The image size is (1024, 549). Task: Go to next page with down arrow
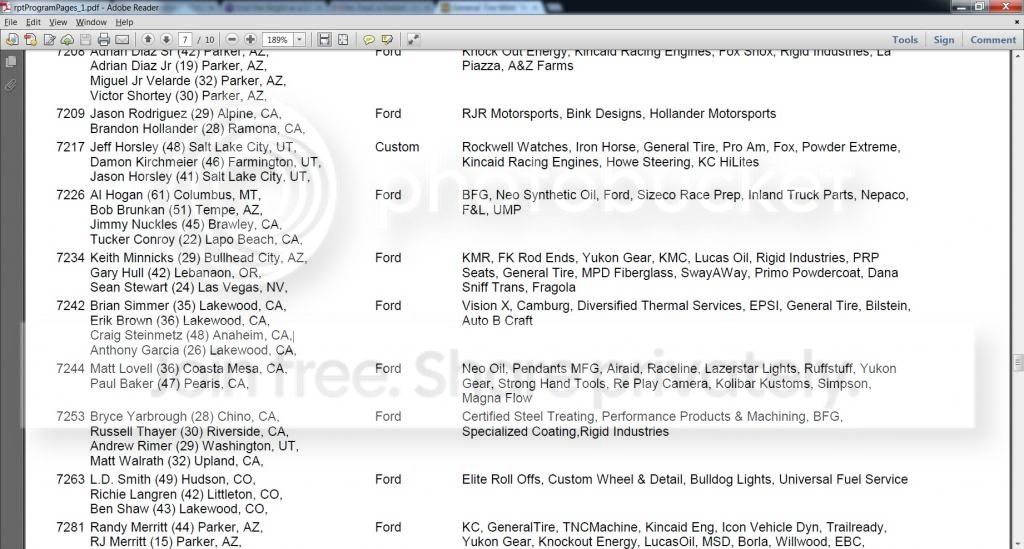[x=166, y=40]
